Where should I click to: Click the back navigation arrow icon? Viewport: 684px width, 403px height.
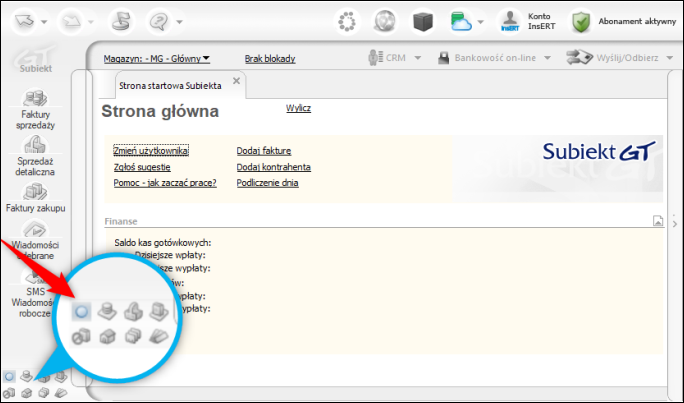24,21
